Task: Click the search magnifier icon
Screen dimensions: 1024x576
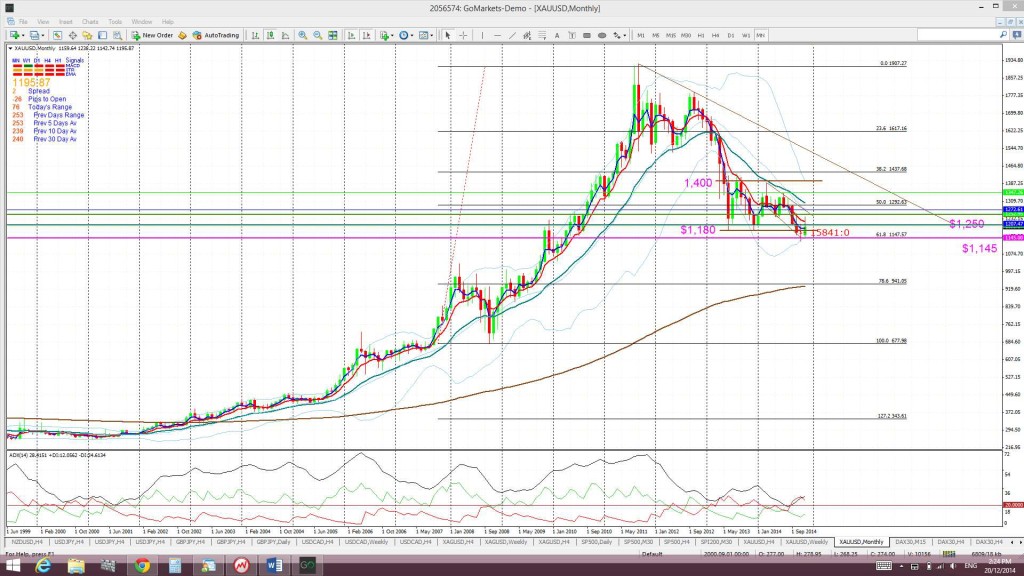Action: 1003,35
